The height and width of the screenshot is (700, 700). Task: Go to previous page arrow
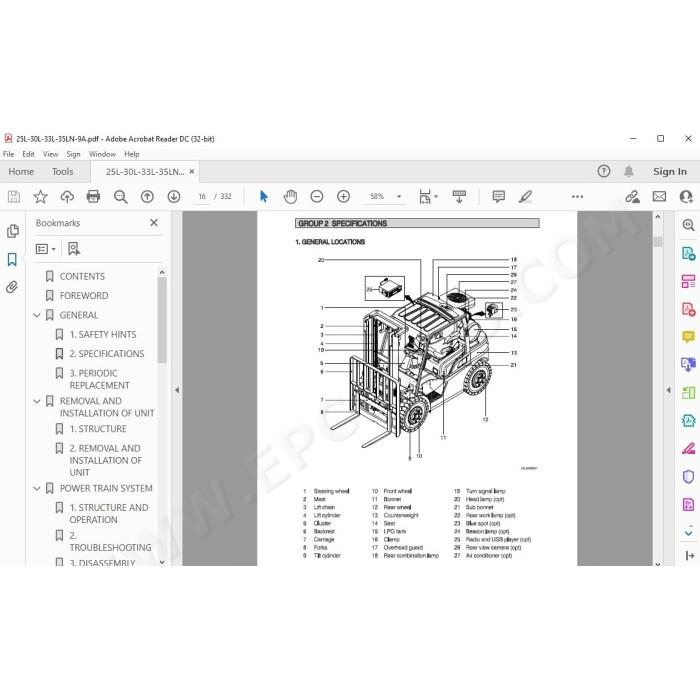pos(147,196)
